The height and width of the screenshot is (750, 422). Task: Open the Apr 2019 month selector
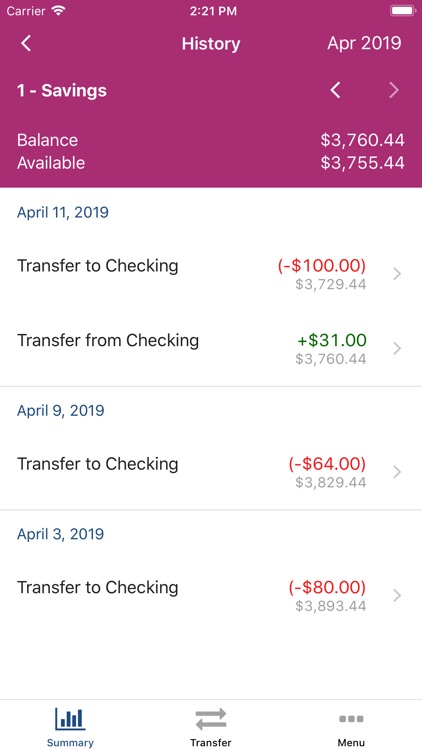coord(364,44)
